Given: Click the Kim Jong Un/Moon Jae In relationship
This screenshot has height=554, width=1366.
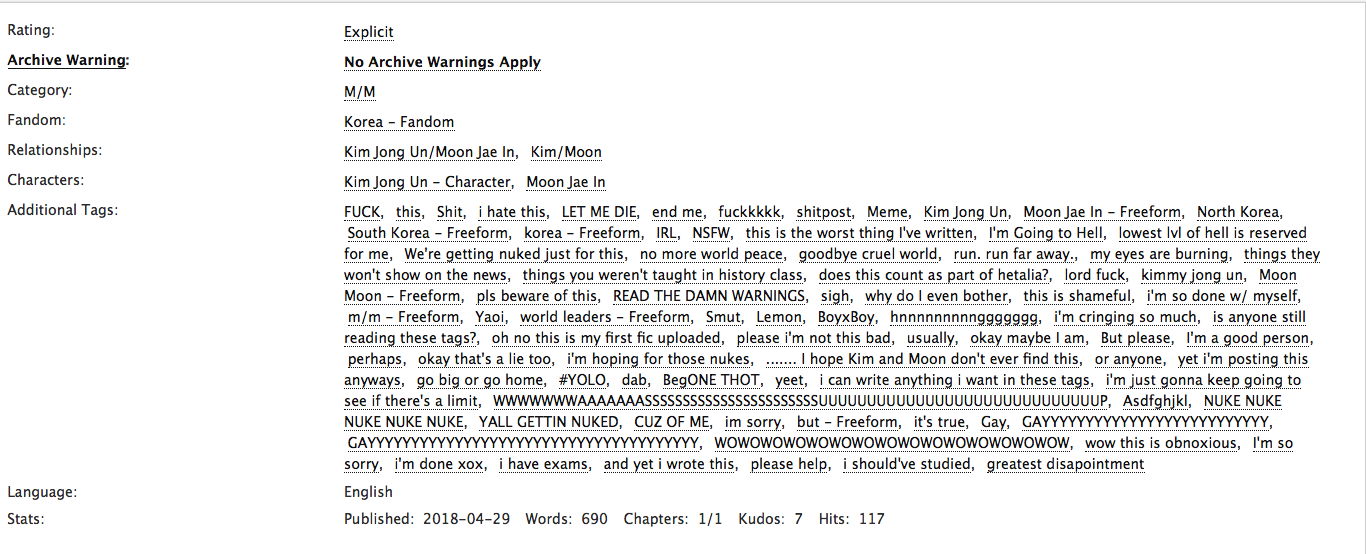Looking at the screenshot, I should tap(430, 152).
